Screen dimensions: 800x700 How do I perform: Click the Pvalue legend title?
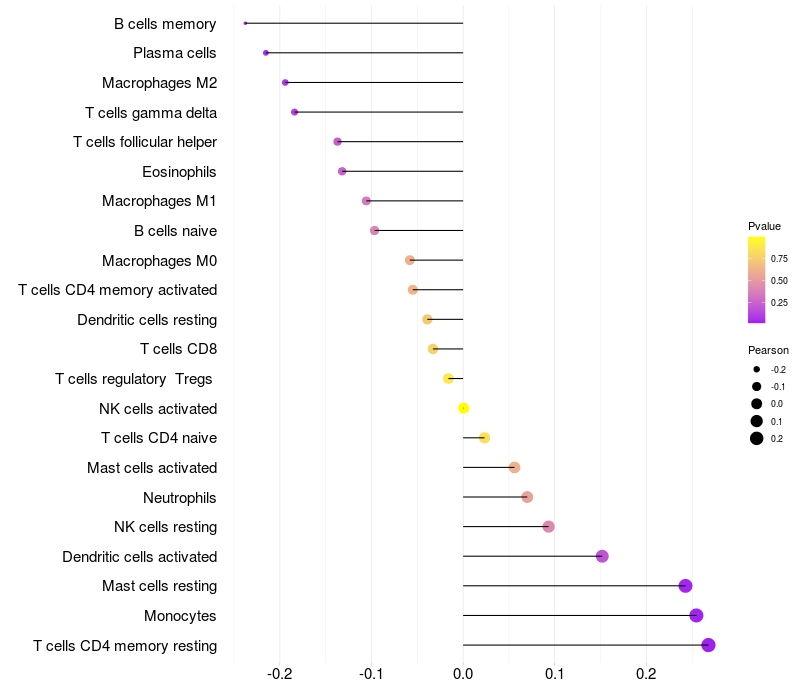coord(764,226)
